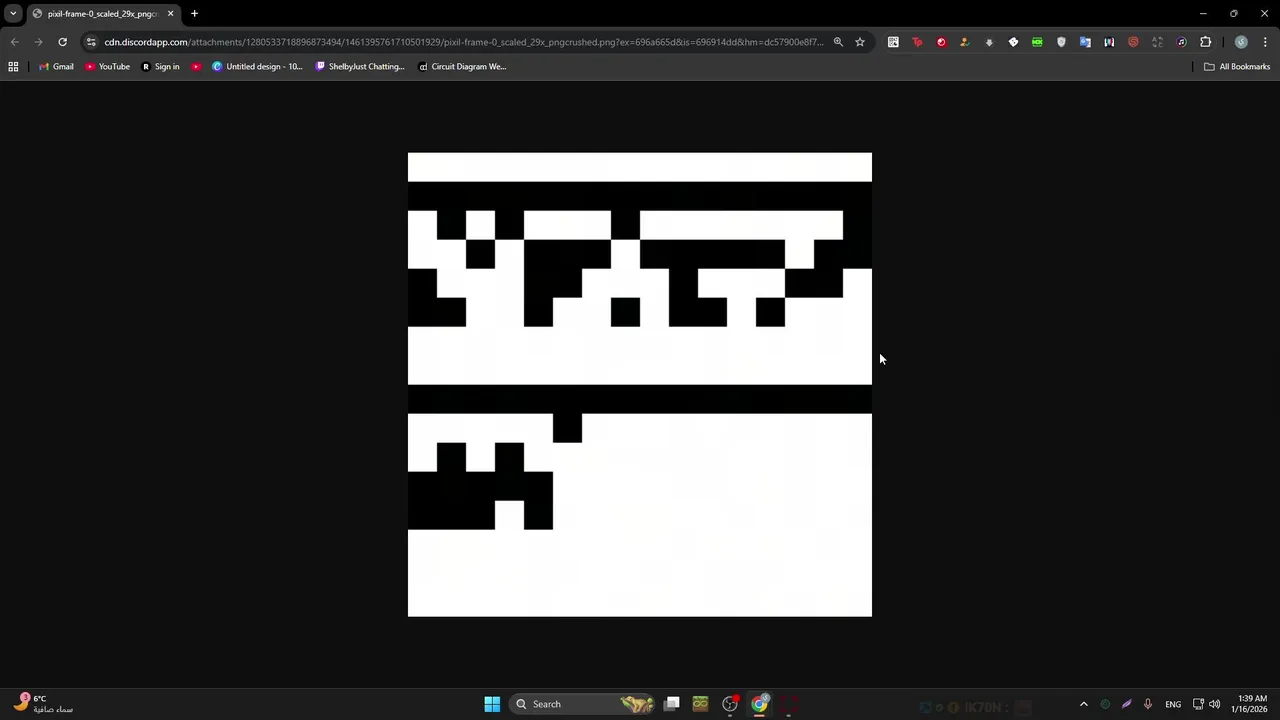Open the Gmail bookmark

click(56, 66)
